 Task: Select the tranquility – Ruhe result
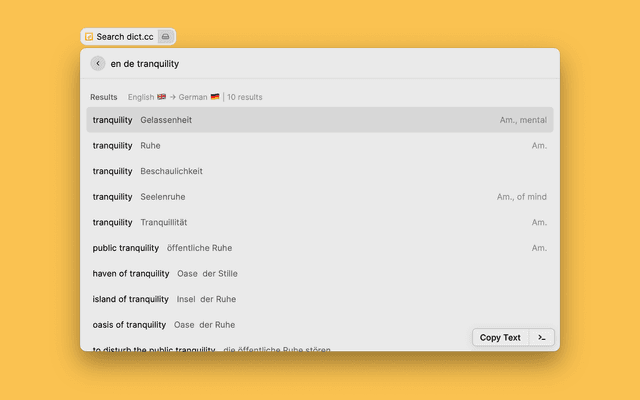pyautogui.click(x=319, y=146)
